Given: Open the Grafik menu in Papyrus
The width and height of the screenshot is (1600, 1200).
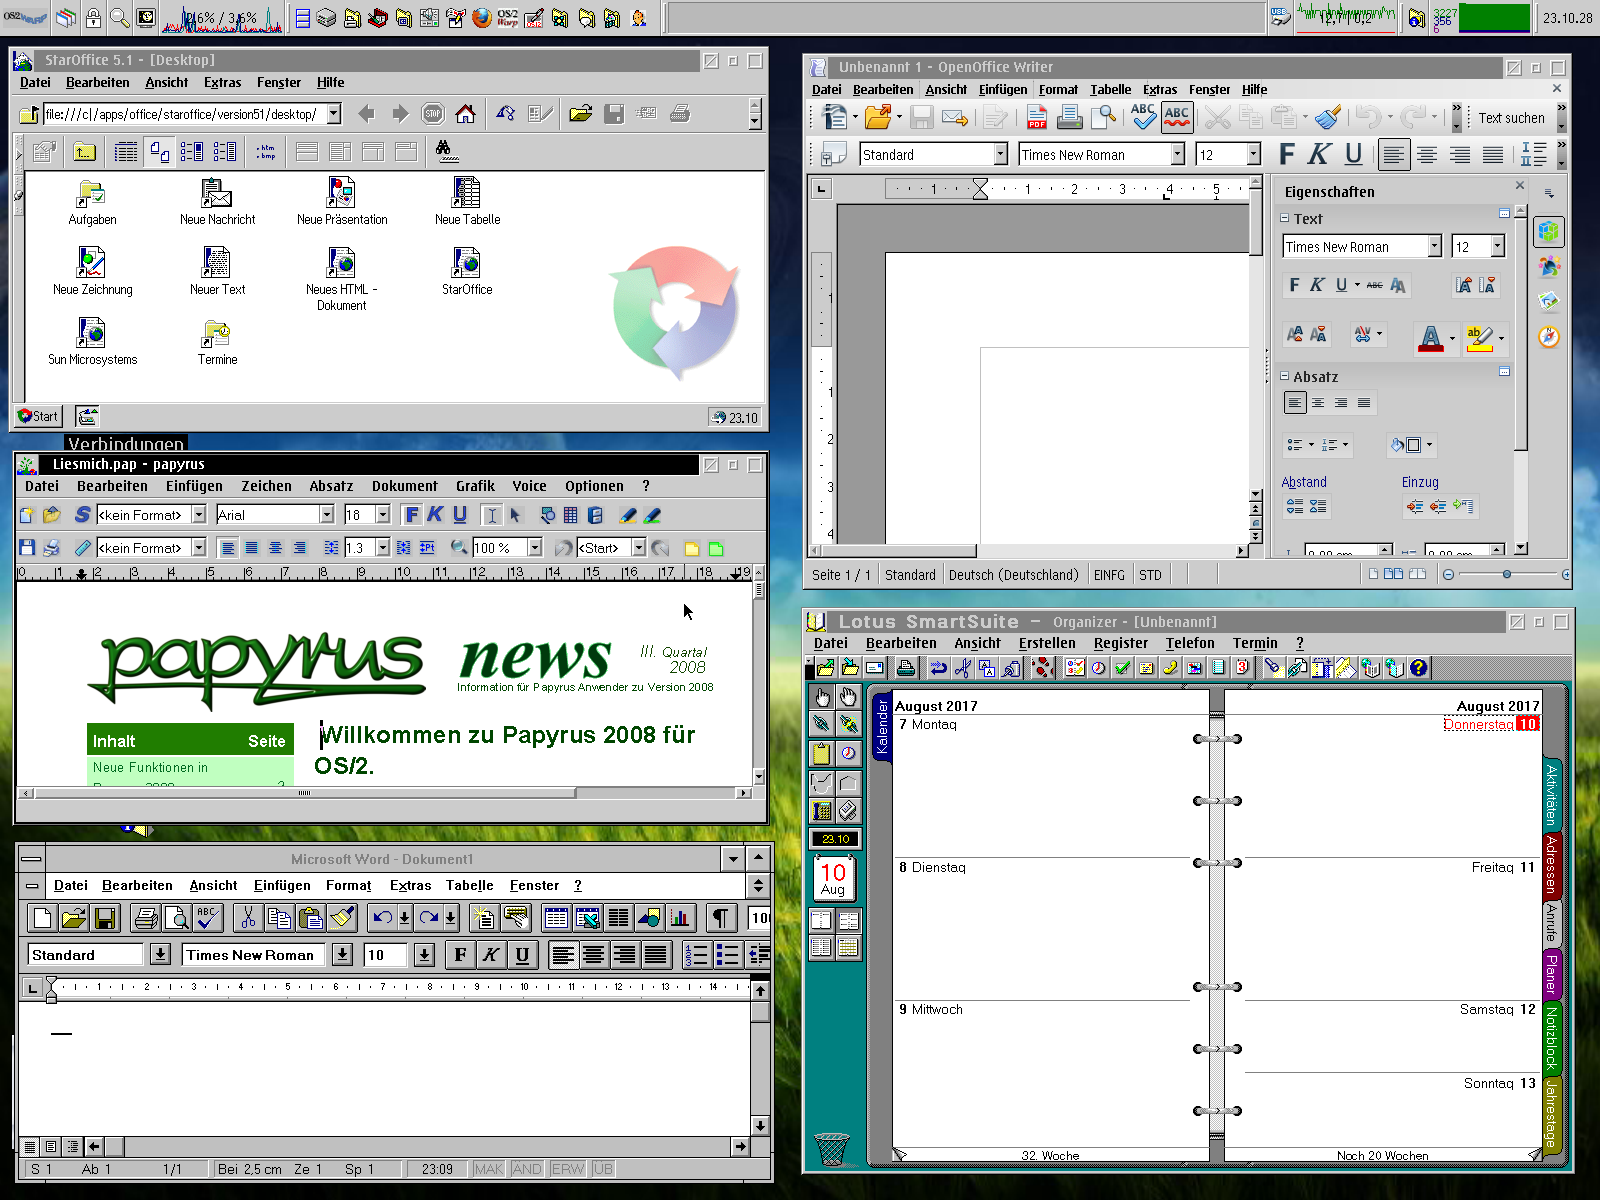Looking at the screenshot, I should coord(475,486).
